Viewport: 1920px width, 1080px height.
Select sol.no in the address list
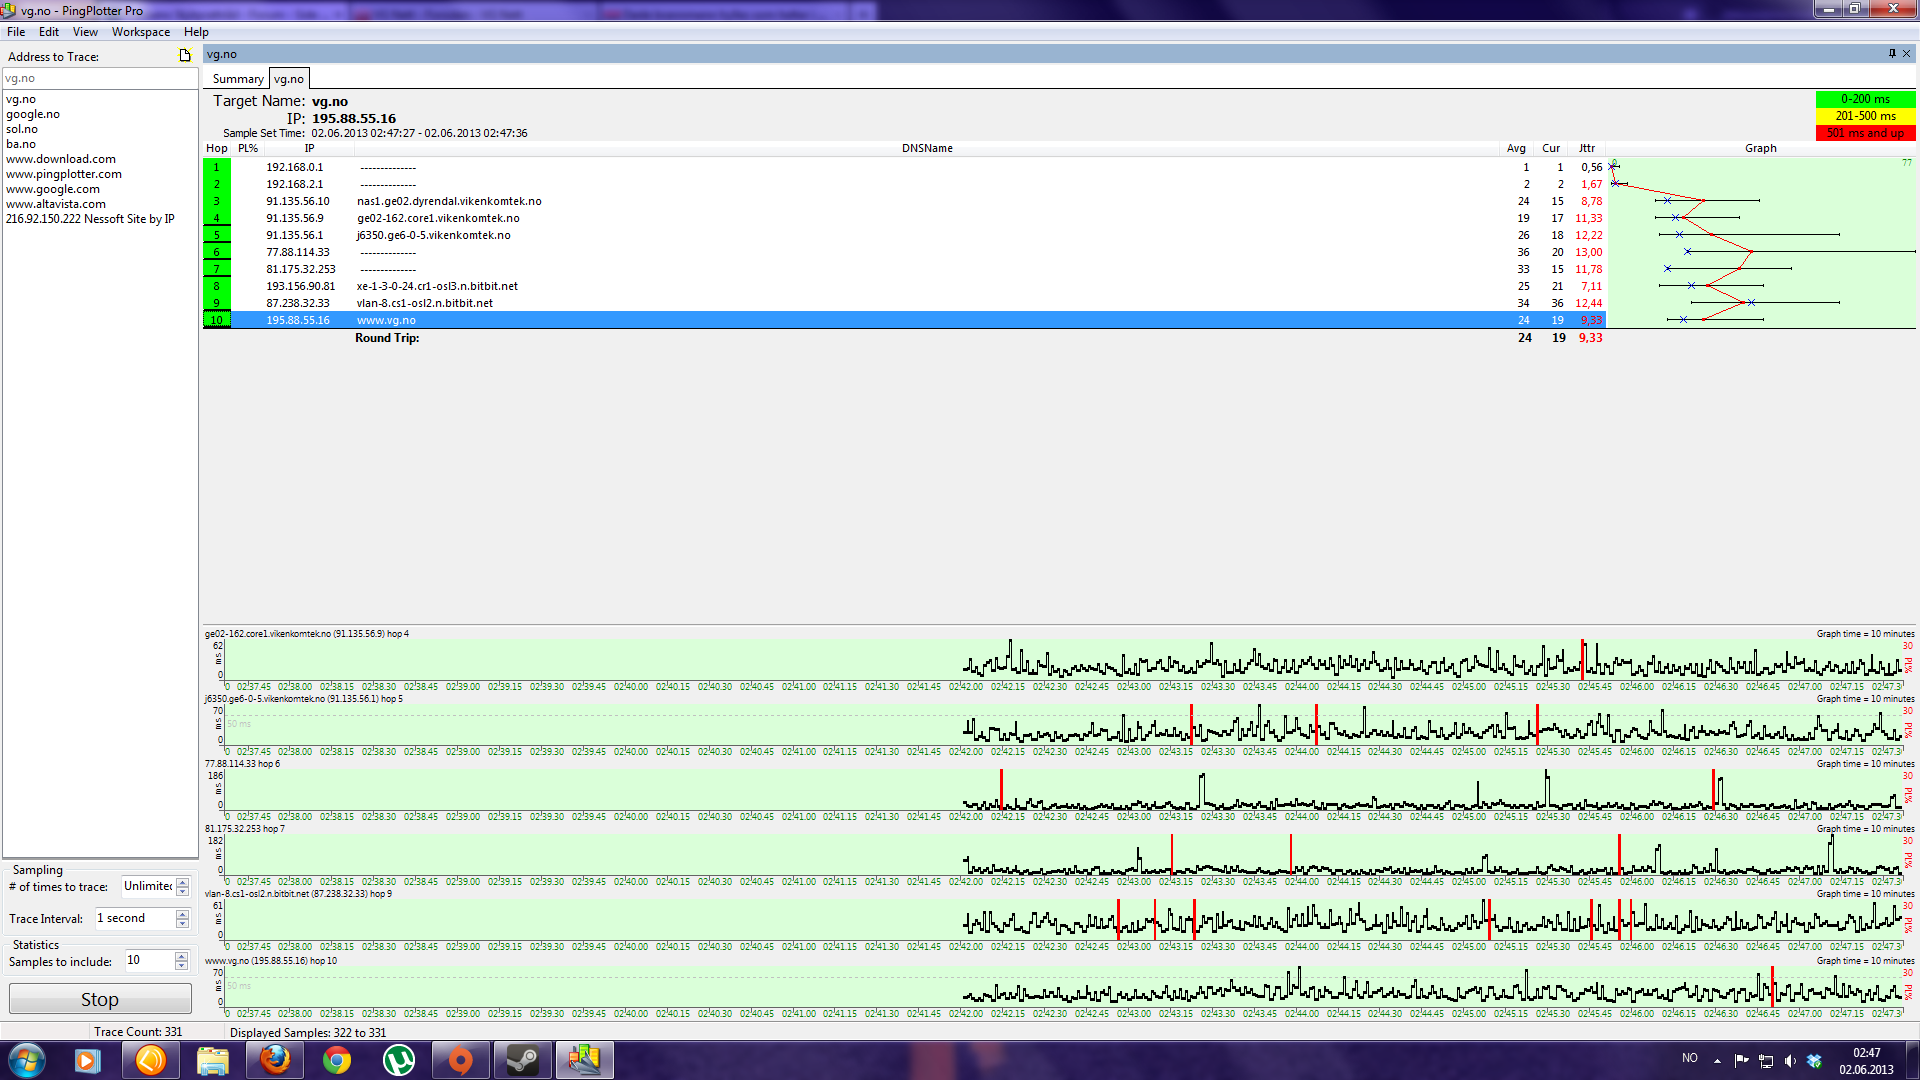pos(22,129)
